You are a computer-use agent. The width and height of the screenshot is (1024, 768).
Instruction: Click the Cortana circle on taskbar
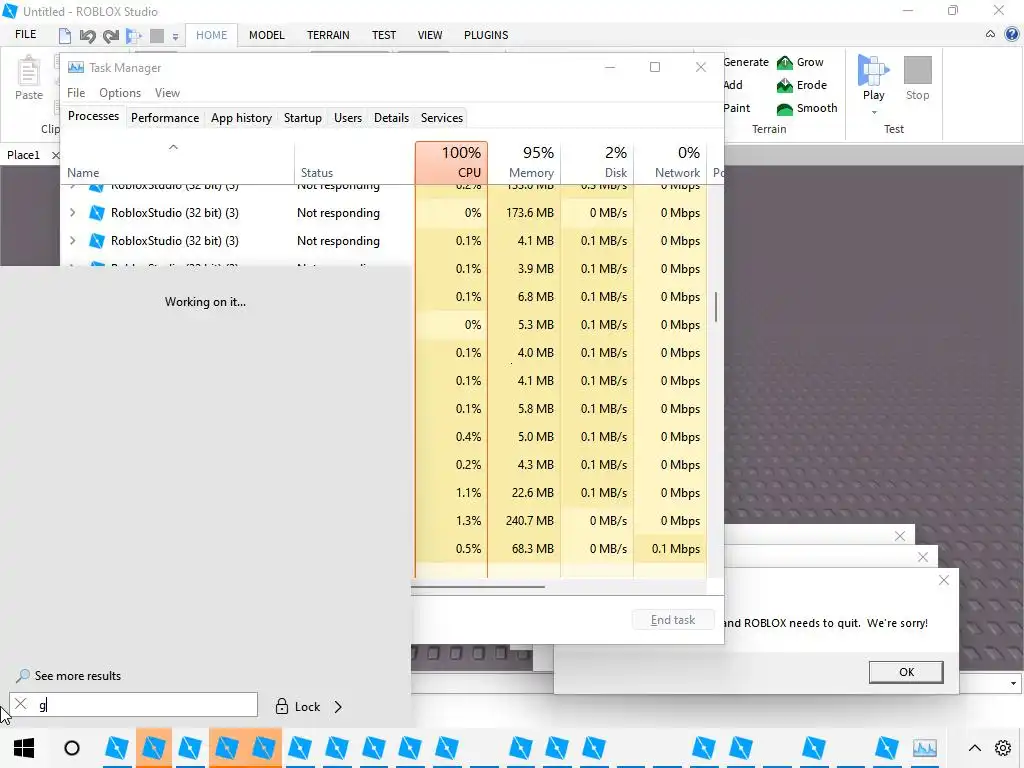point(72,748)
